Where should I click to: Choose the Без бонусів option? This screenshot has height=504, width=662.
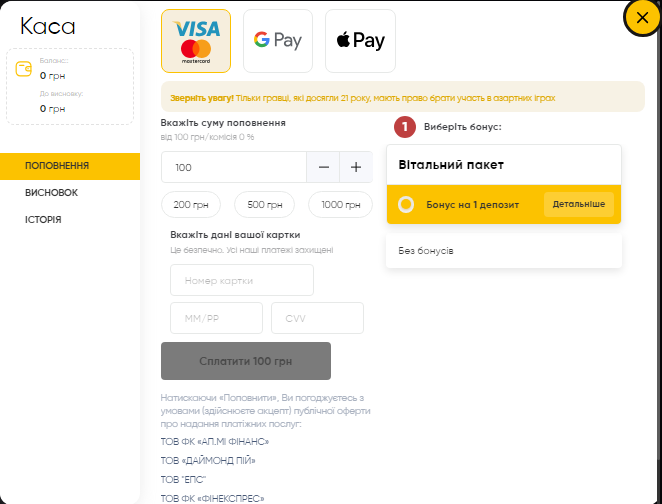click(504, 251)
